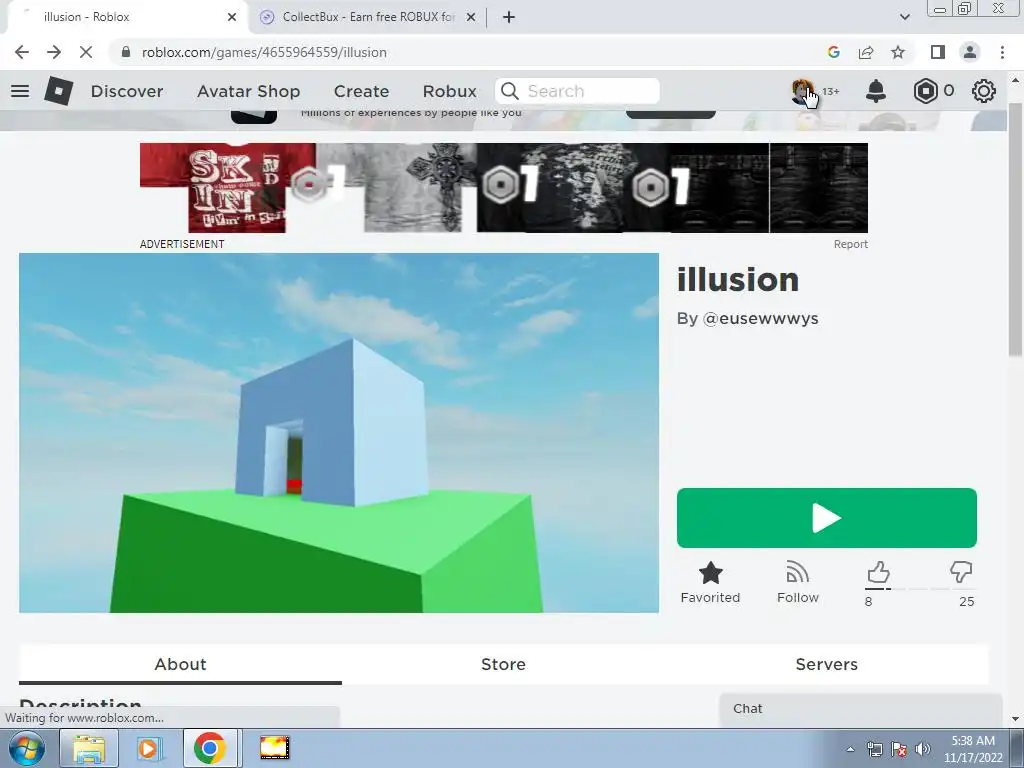Go forward with browser forward arrow

point(54,52)
